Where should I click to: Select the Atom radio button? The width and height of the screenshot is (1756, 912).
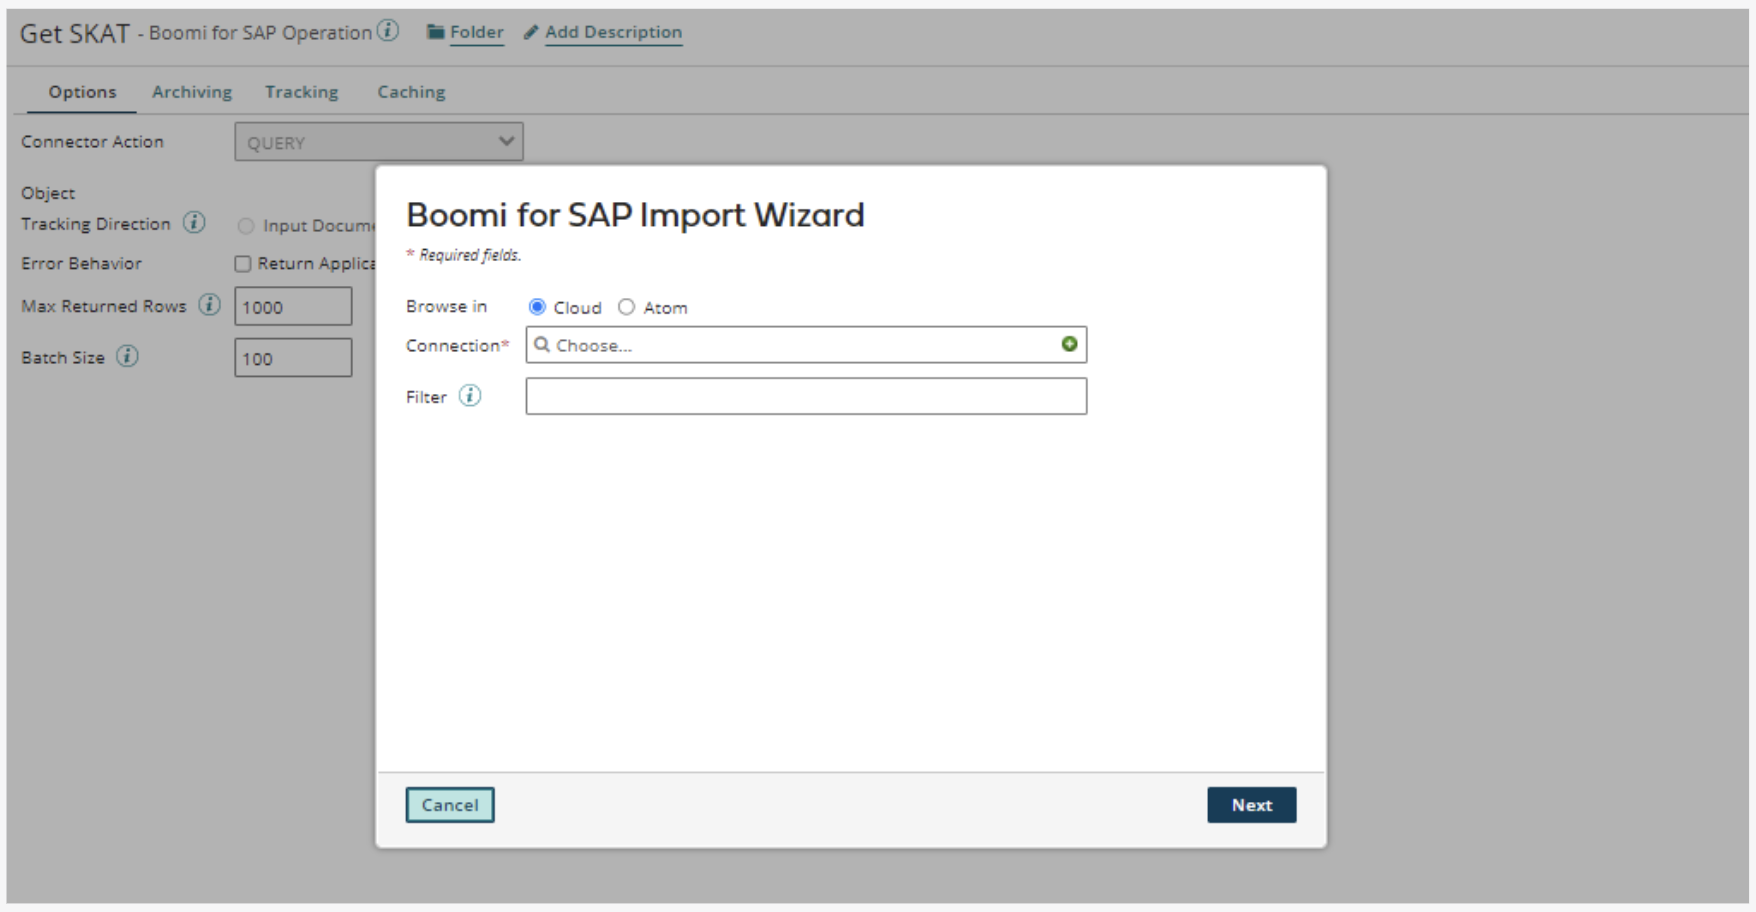(626, 307)
